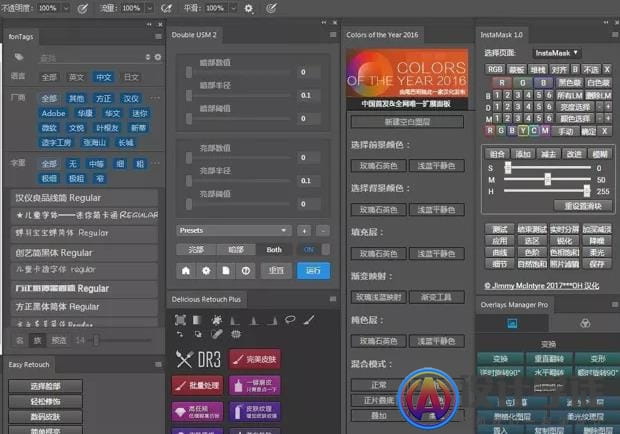620x434 pixels.
Task: Add preset with the plus icon
Action: tap(304, 230)
